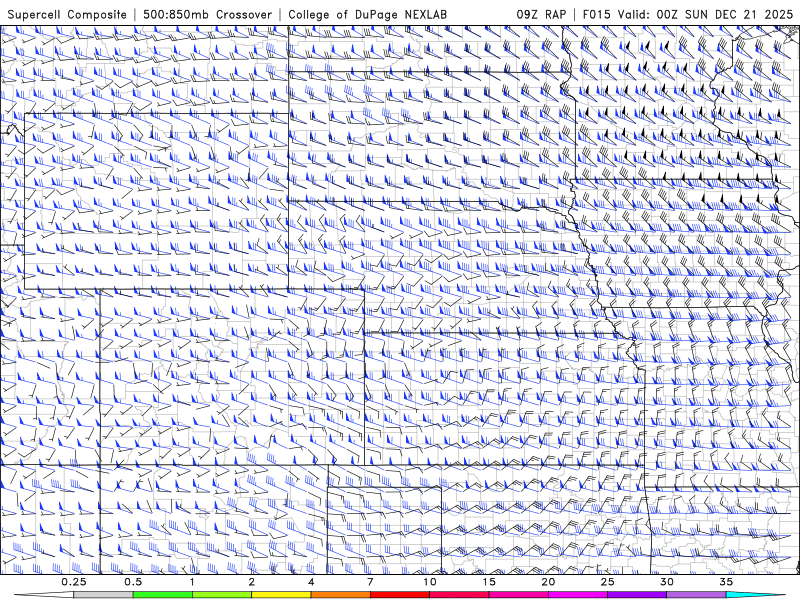The width and height of the screenshot is (800, 600).
Task: Click the '35' legend value
Action: 726,582
